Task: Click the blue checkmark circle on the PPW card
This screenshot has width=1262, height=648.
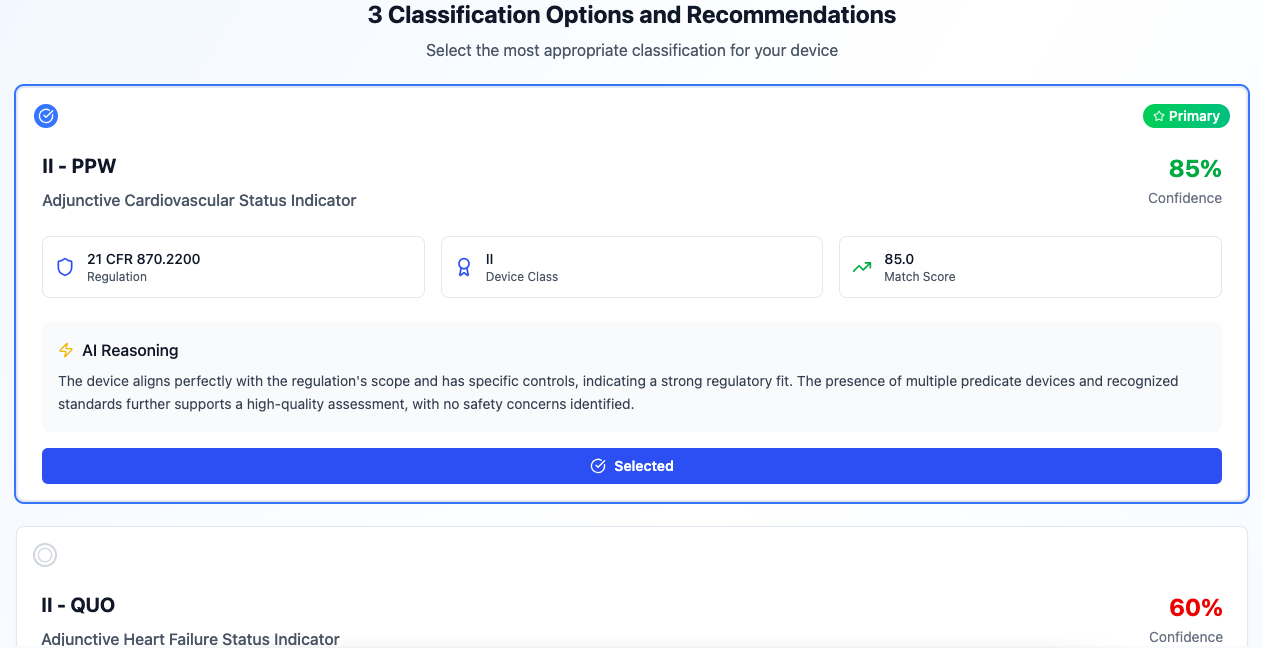Action: click(46, 116)
